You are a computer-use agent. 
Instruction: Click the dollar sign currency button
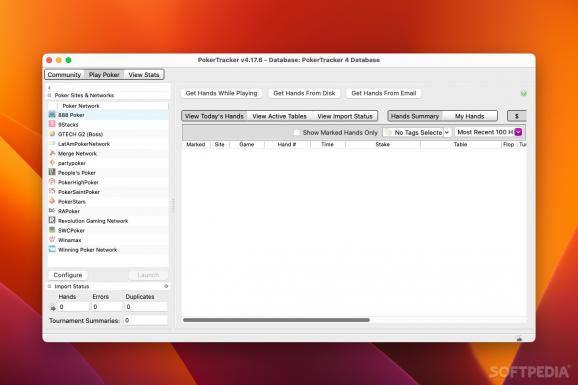tap(517, 116)
